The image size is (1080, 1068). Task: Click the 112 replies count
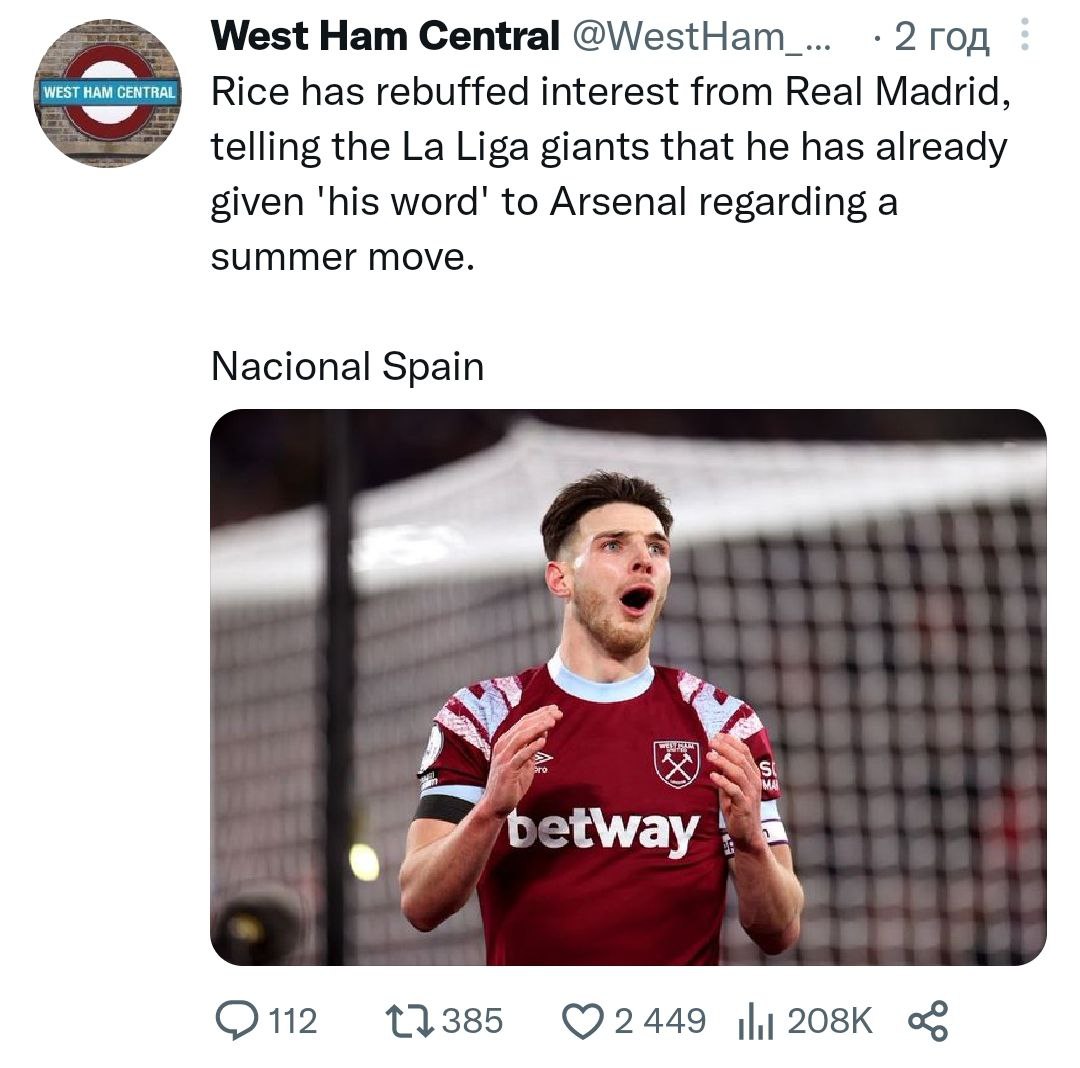pyautogui.click(x=293, y=1021)
